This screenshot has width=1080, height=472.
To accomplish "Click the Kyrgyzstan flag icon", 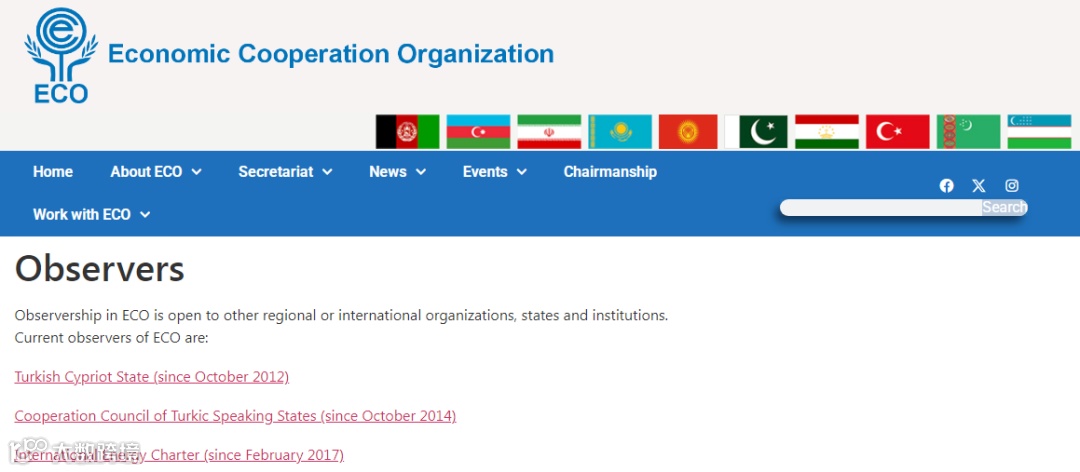I will pos(688,132).
